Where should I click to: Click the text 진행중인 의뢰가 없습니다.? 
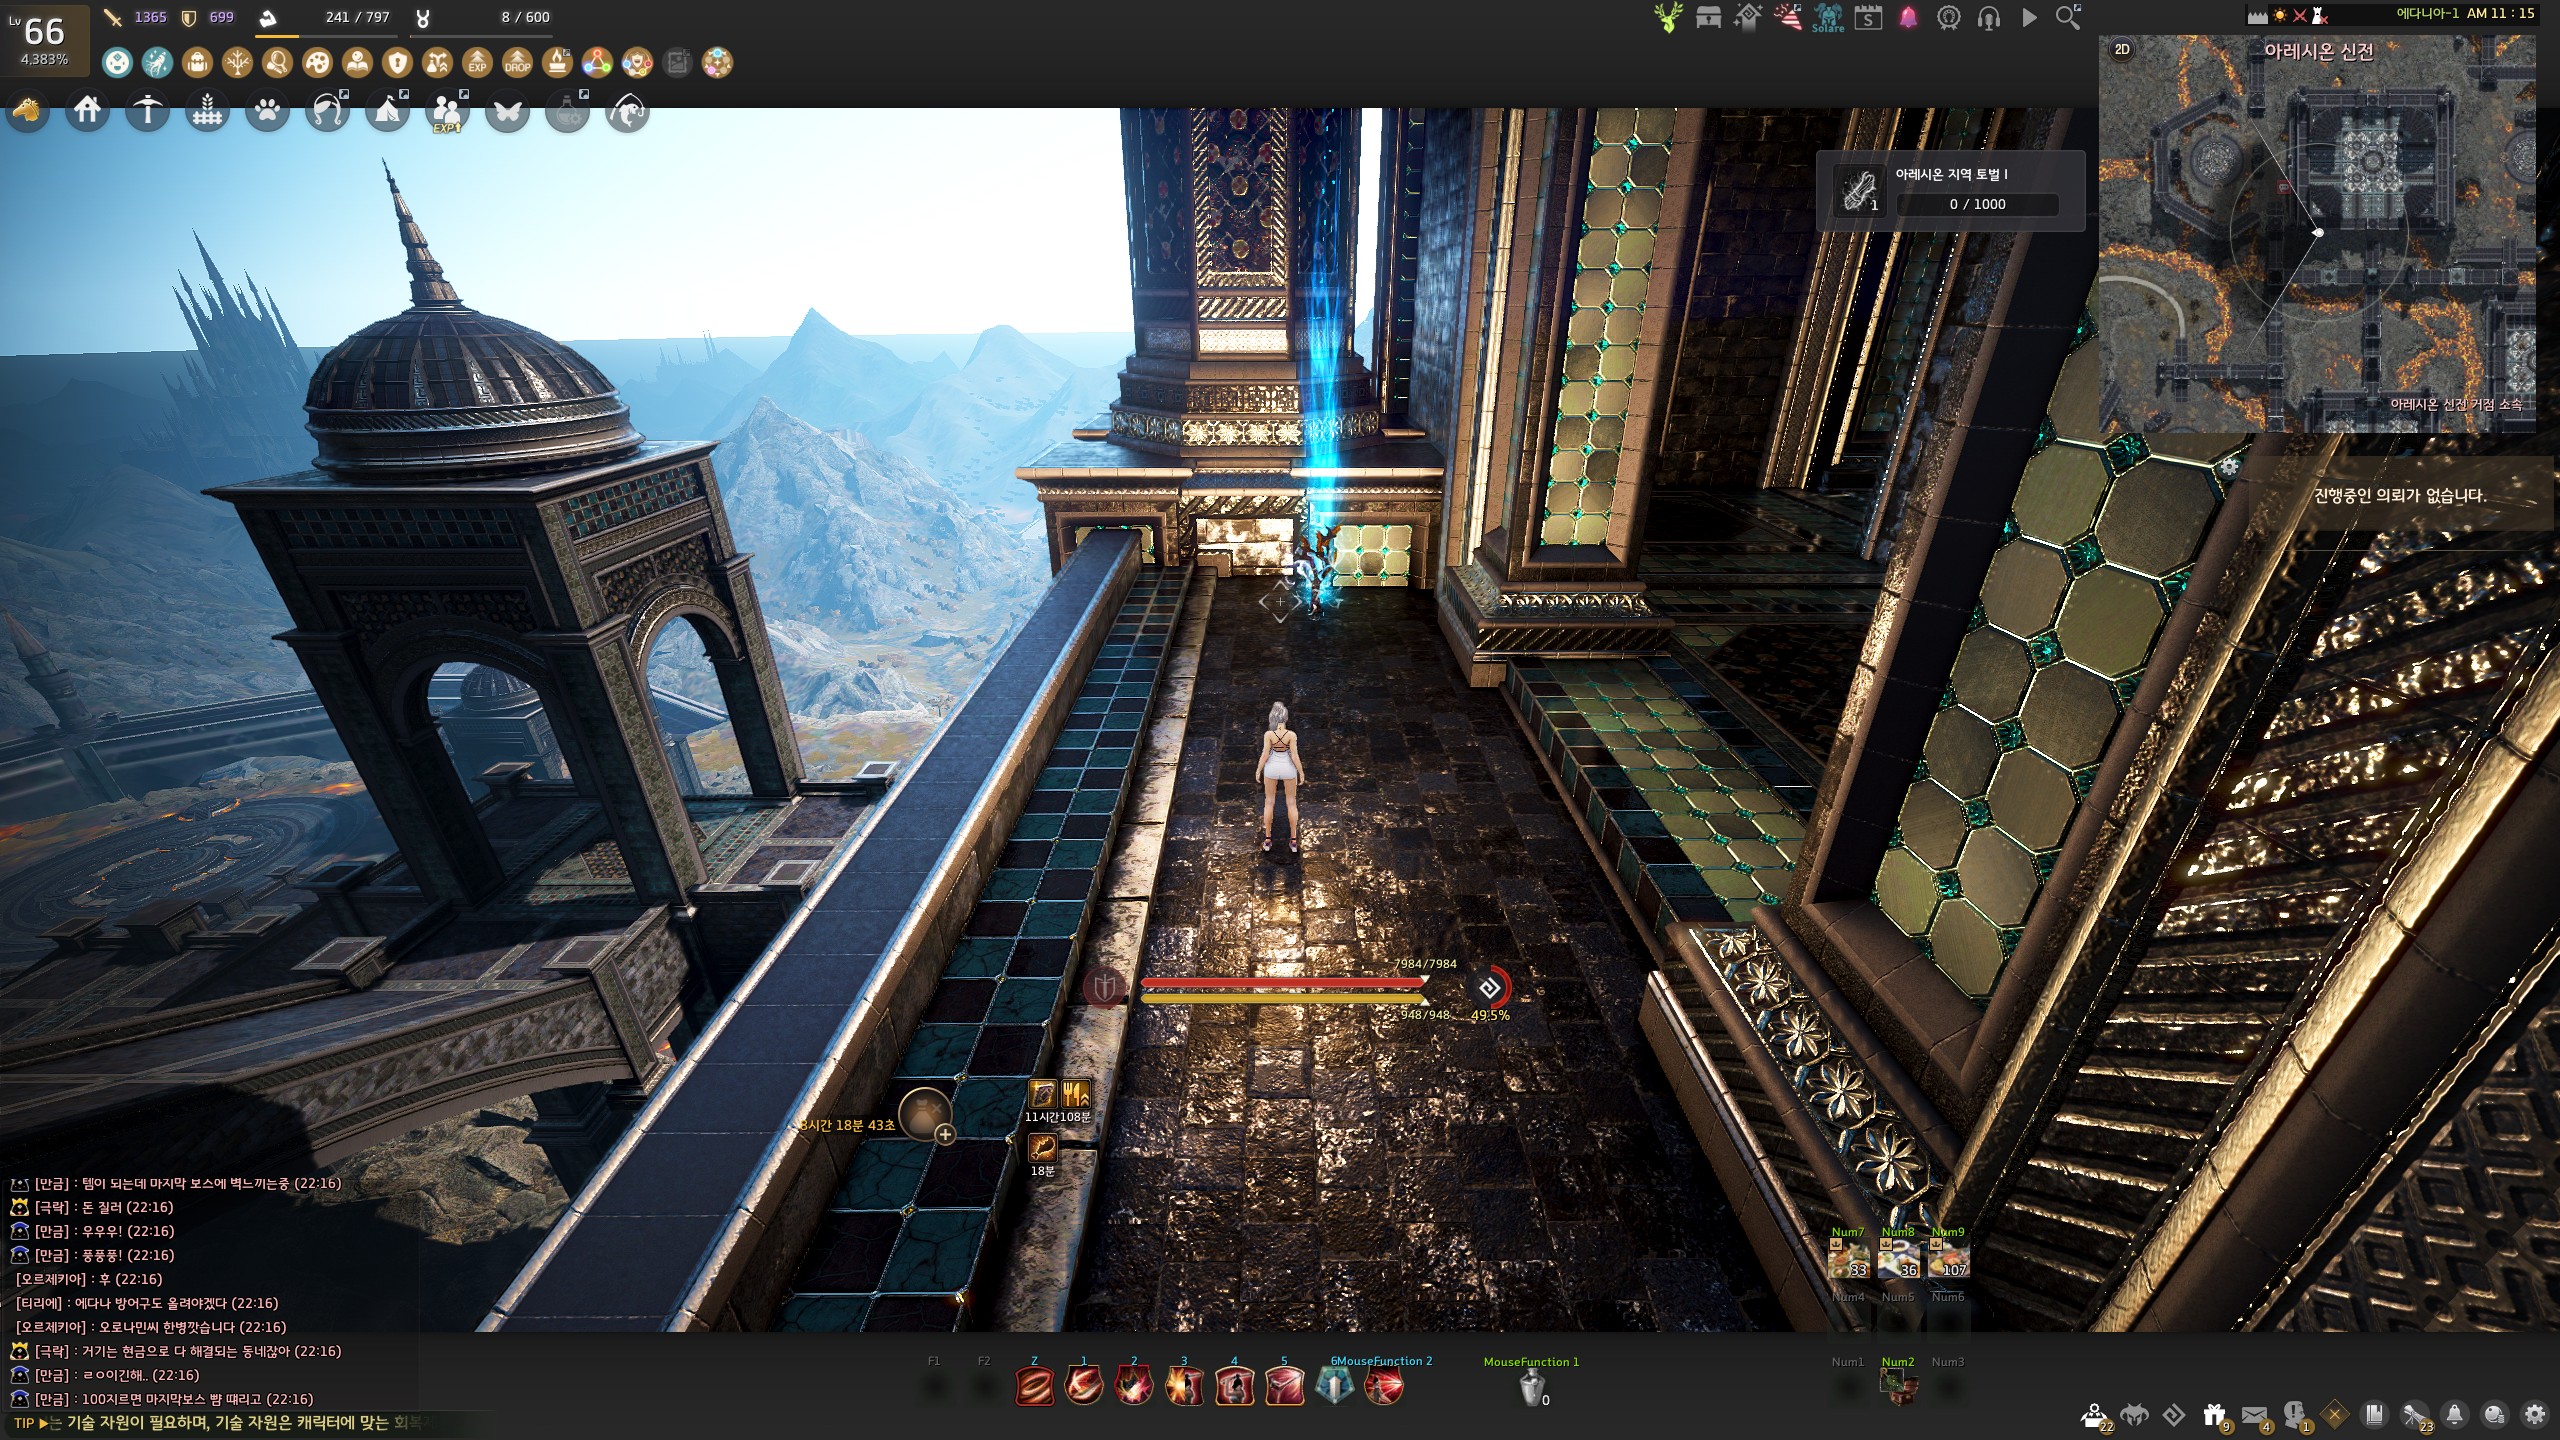pyautogui.click(x=2400, y=496)
